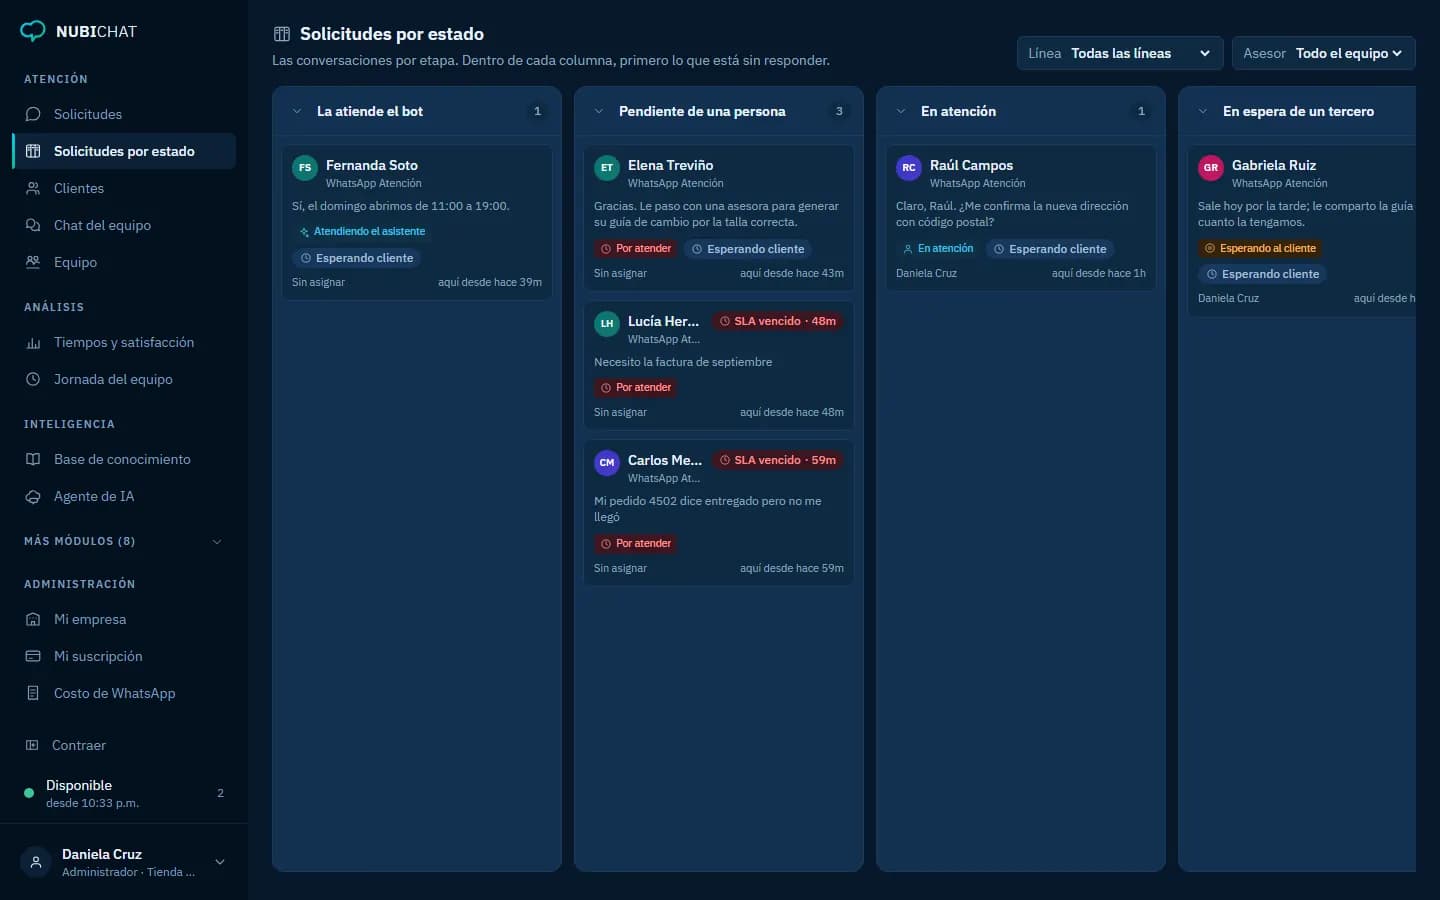Click the Clientes people icon

[33, 188]
